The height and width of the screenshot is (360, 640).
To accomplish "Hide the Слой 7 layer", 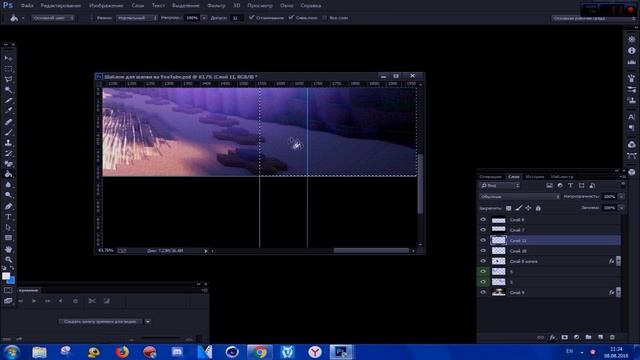I will pos(483,230).
